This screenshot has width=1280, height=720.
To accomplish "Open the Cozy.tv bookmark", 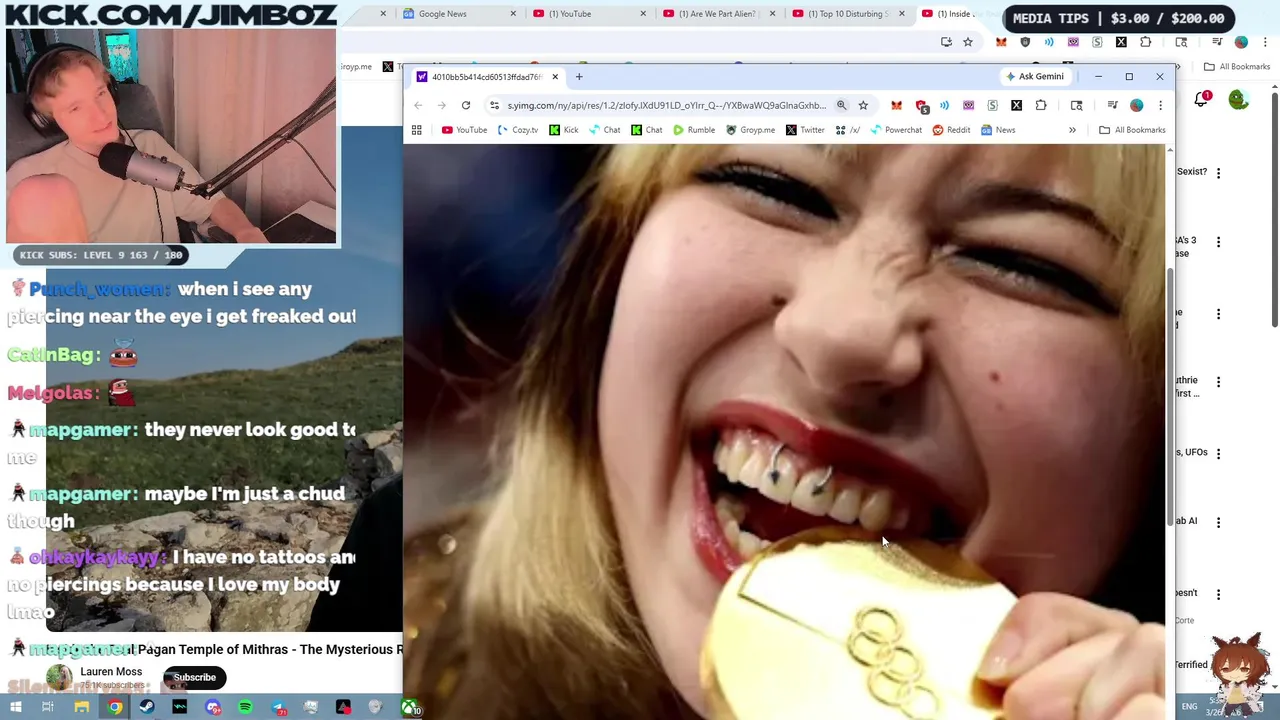I will (x=518, y=130).
